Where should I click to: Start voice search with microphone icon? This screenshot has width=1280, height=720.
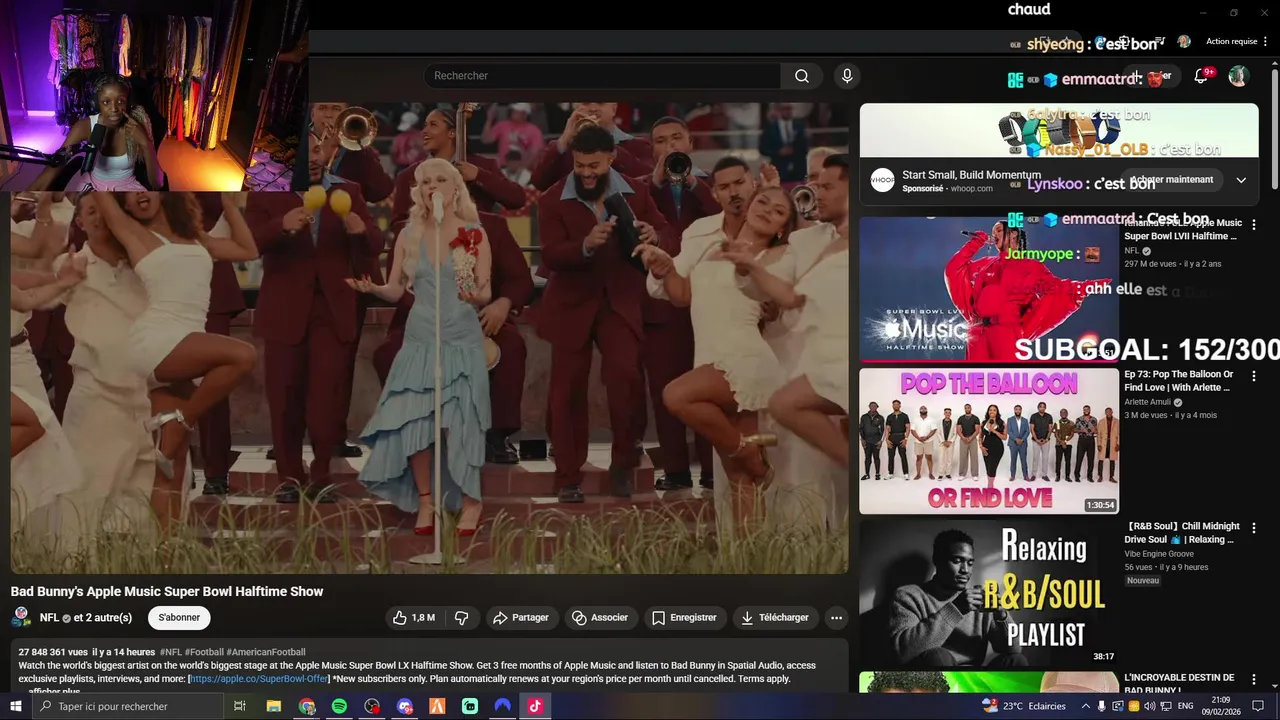pyautogui.click(x=847, y=76)
